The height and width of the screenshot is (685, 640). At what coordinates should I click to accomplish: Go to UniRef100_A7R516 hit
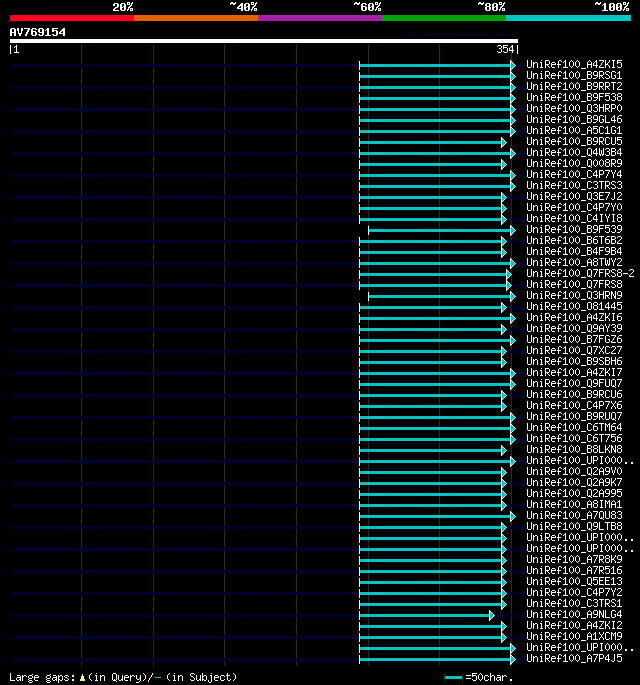[574, 570]
